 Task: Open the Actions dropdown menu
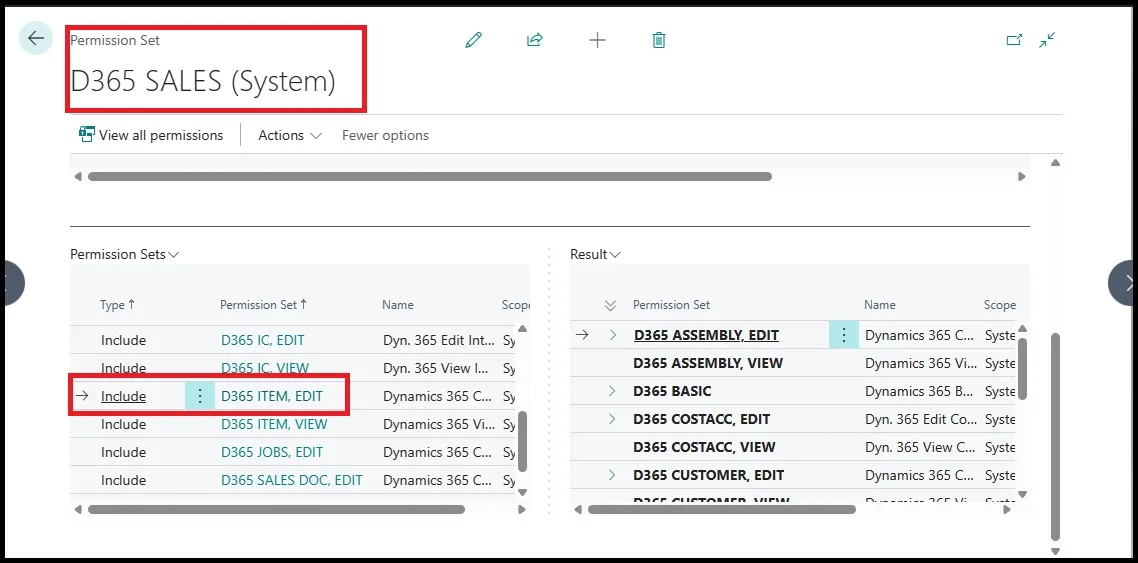point(290,135)
